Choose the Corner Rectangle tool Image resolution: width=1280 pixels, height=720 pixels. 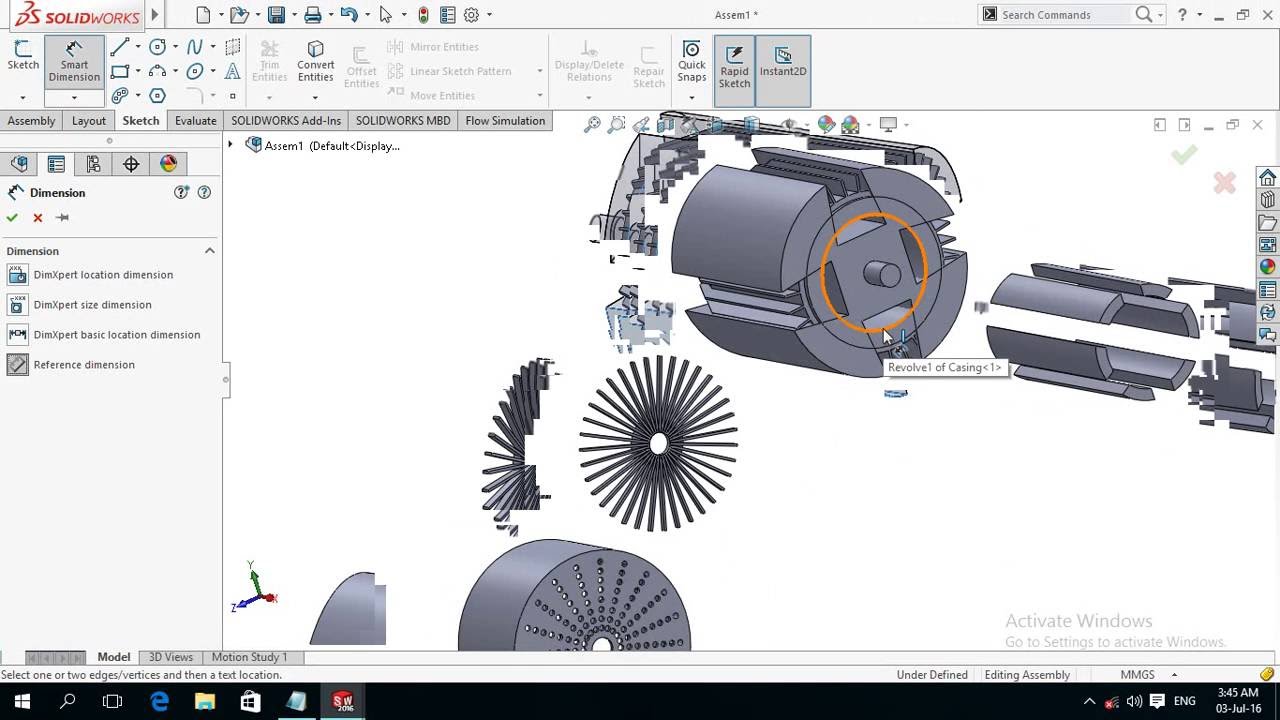click(120, 71)
